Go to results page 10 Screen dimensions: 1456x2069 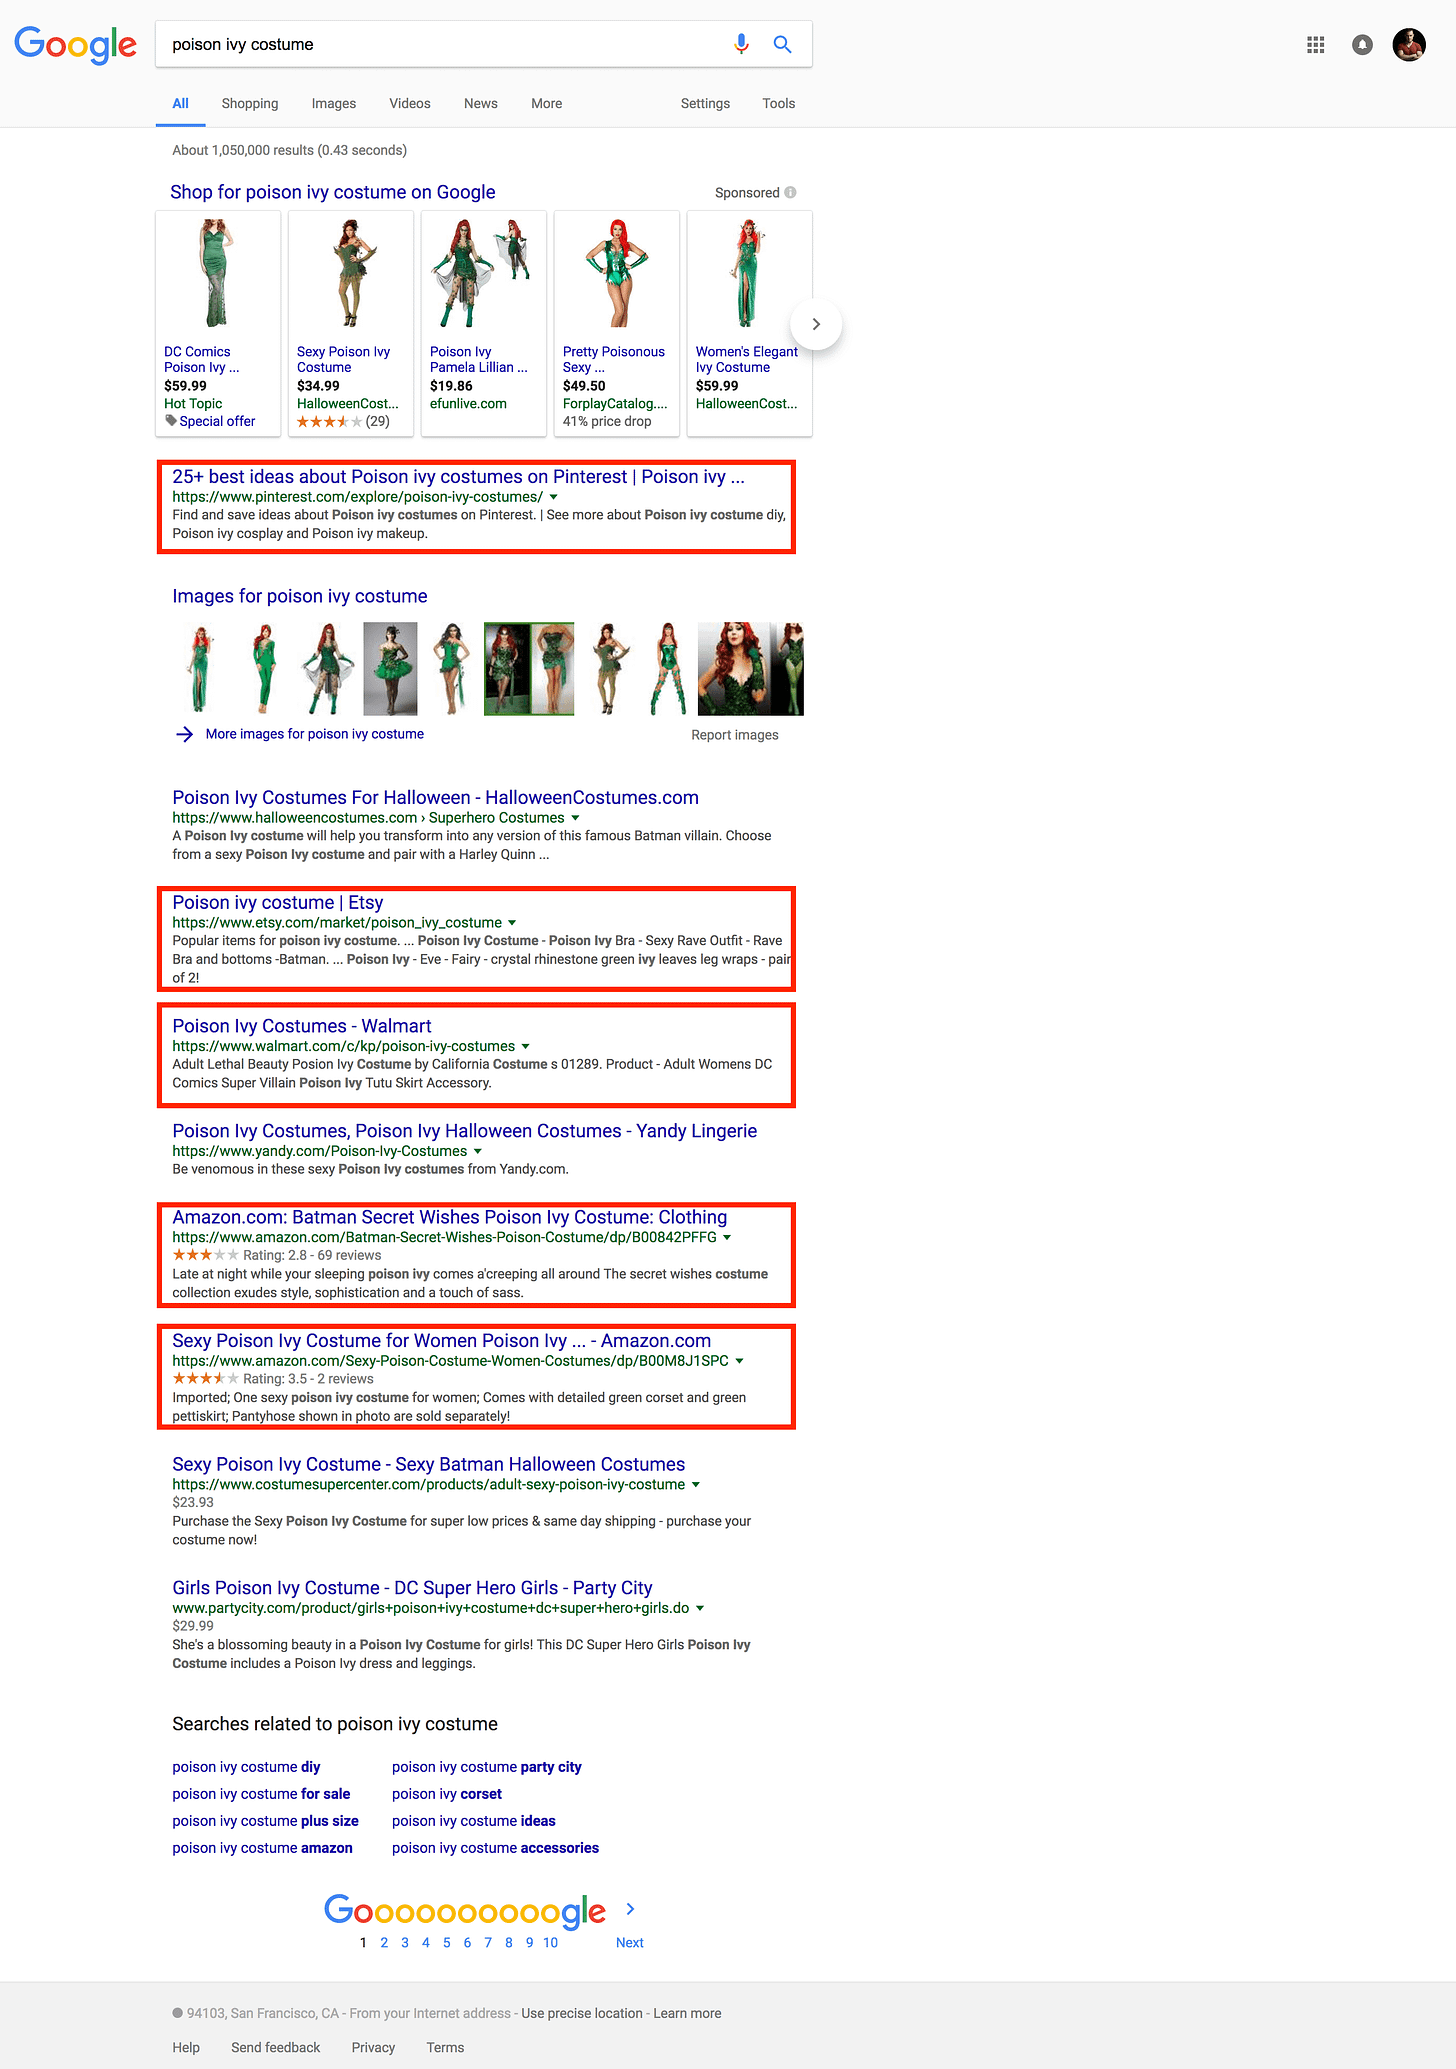[x=550, y=1942]
